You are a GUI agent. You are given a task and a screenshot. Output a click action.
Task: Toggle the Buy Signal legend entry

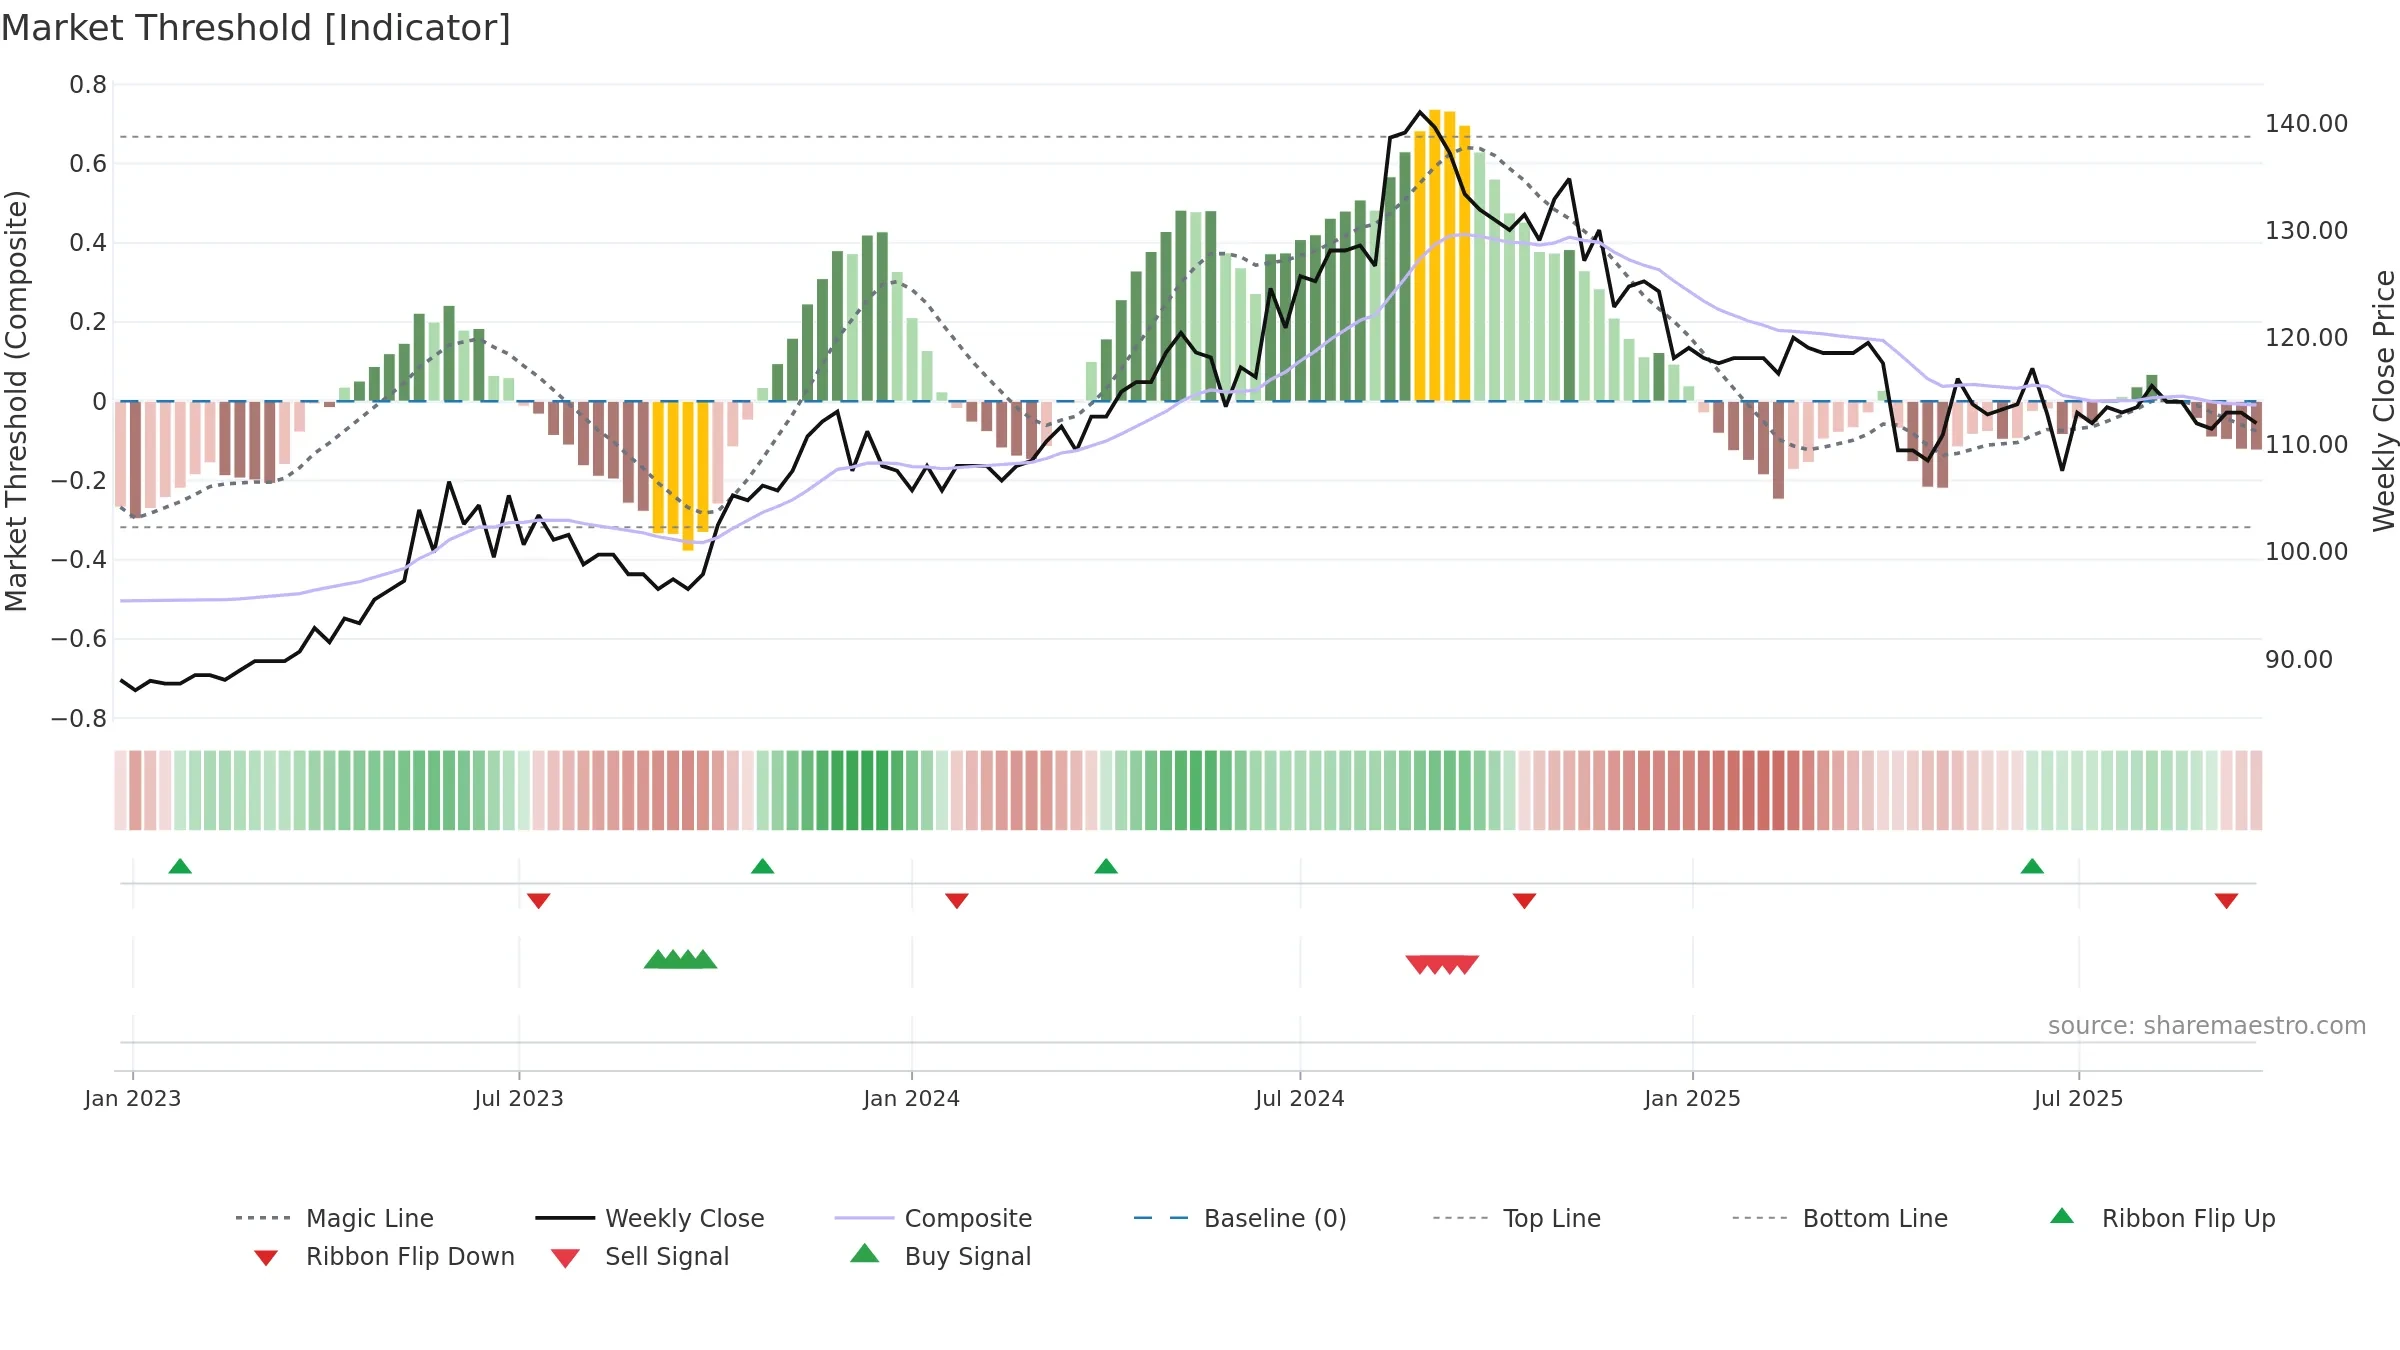[x=940, y=1256]
